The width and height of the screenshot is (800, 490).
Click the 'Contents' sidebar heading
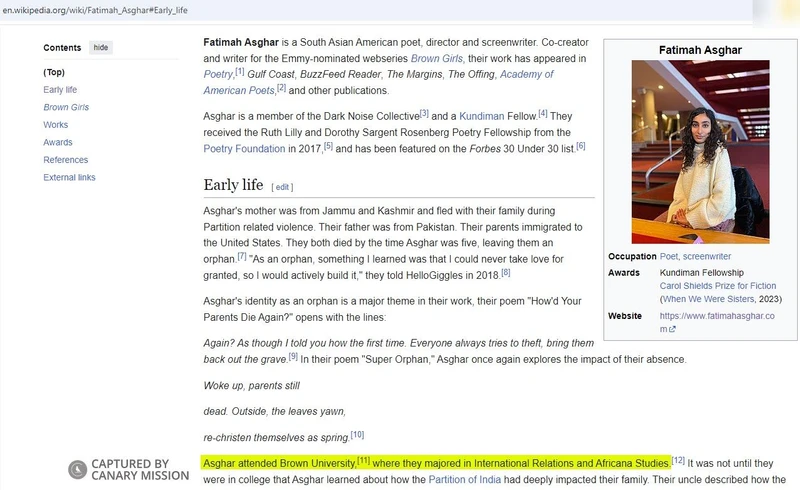pyautogui.click(x=62, y=47)
